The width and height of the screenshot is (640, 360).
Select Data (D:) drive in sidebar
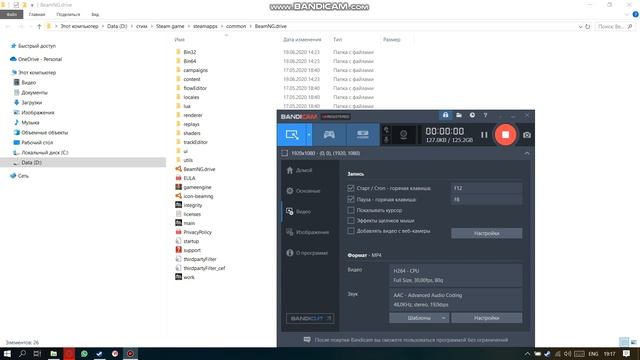[x=31, y=162]
